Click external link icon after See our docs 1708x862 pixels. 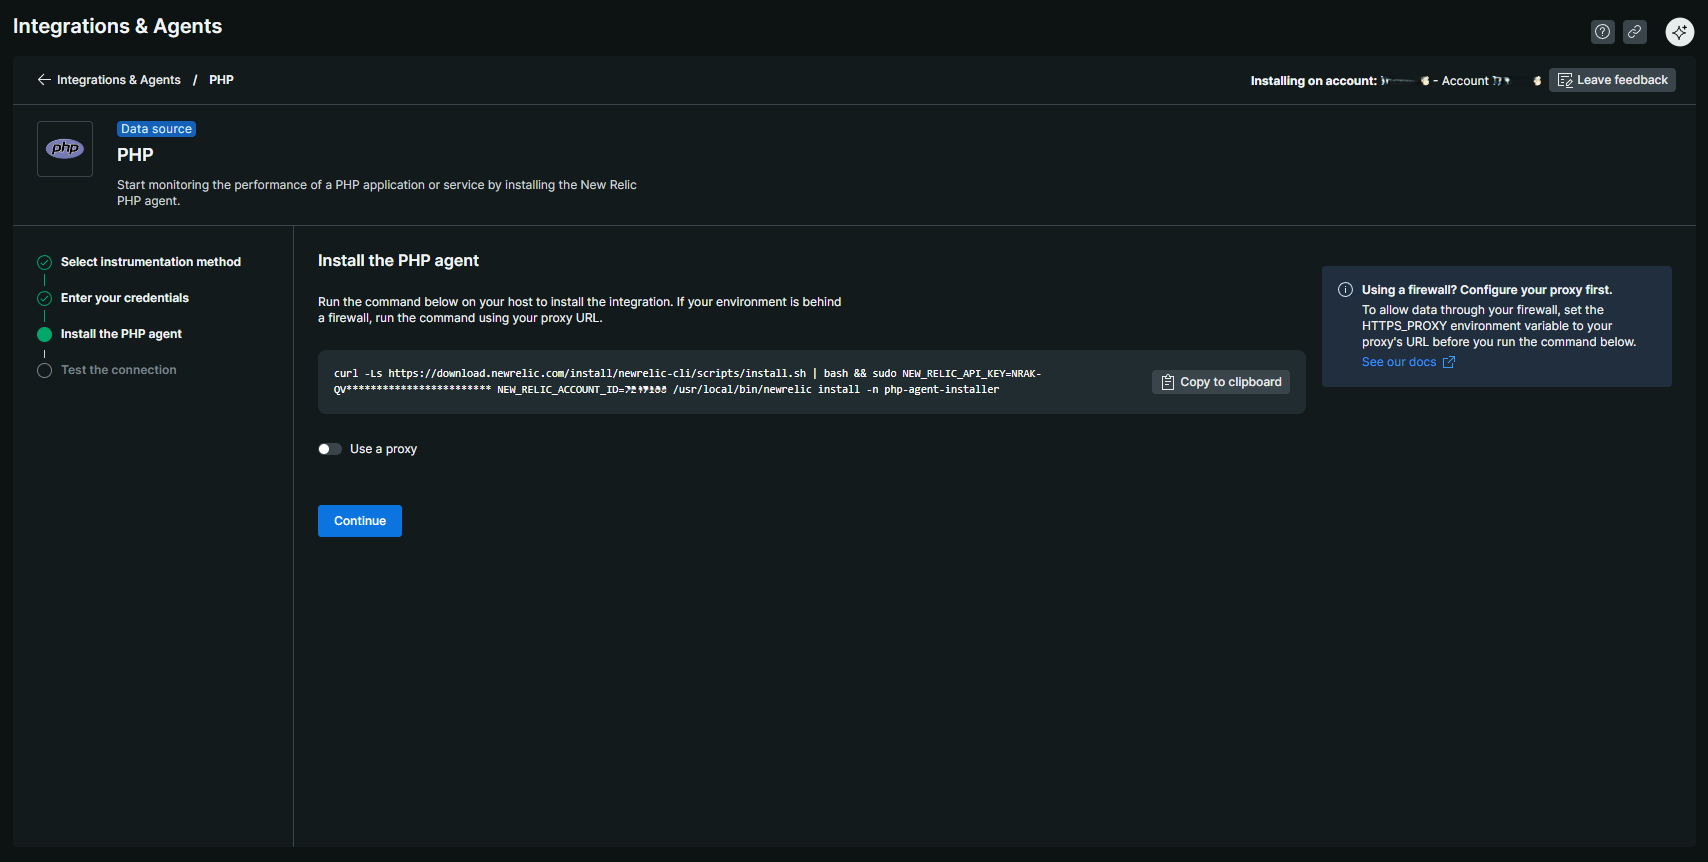[x=1448, y=362]
